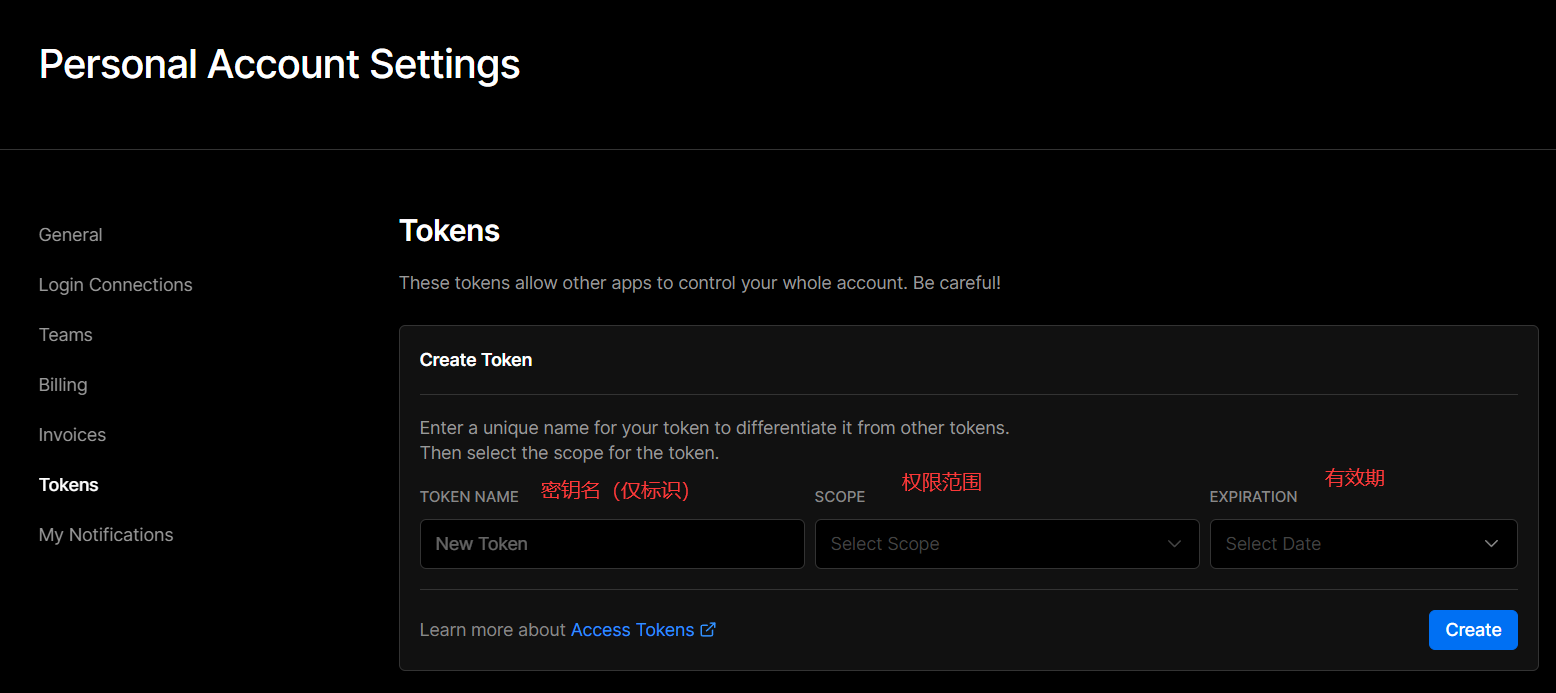Click the SCOPE field label

pyautogui.click(x=840, y=497)
